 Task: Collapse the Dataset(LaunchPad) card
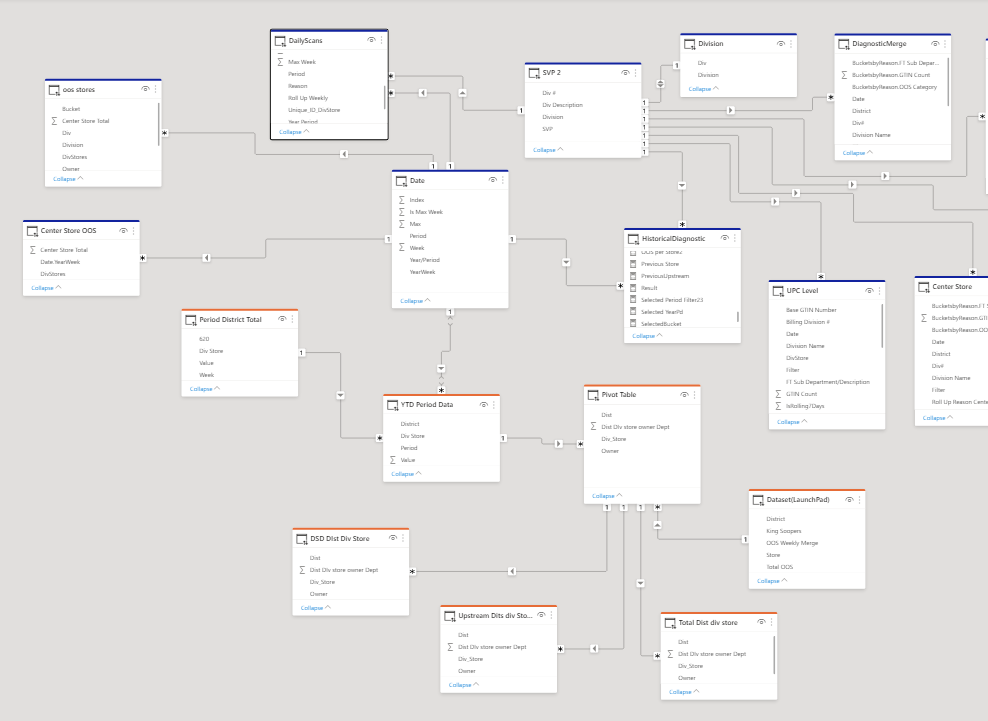(x=772, y=580)
